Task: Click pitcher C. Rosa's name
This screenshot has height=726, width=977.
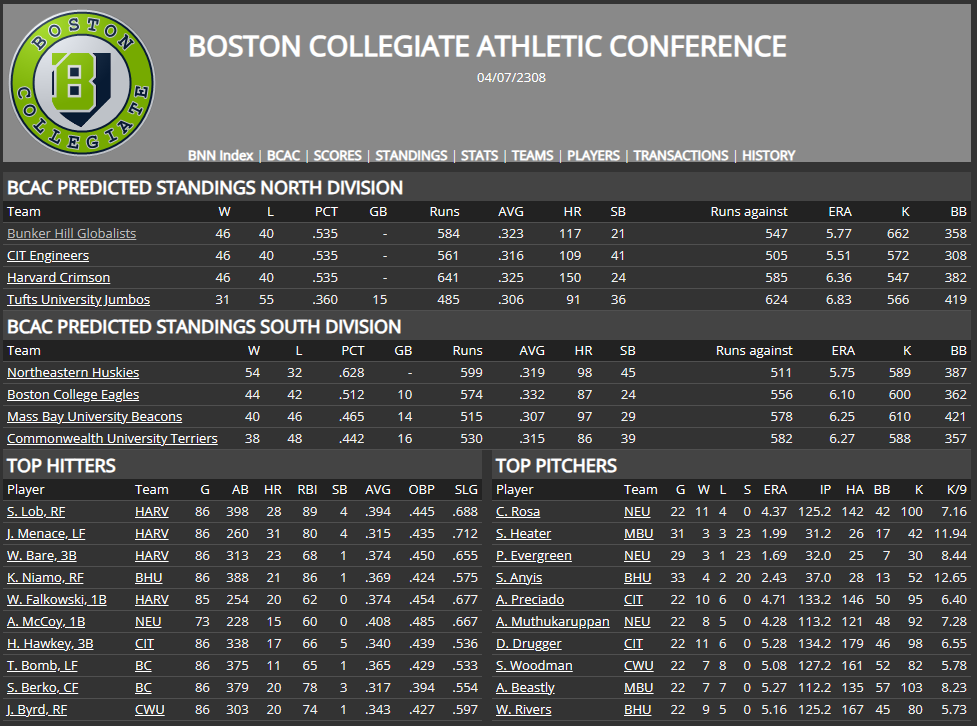Action: [x=517, y=511]
